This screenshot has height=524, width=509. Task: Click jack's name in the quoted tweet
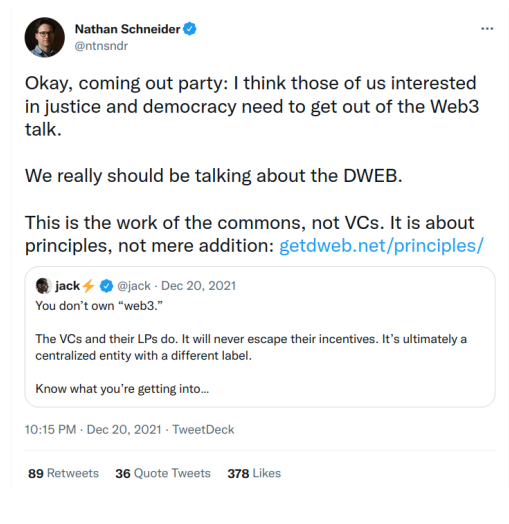[x=68, y=286]
